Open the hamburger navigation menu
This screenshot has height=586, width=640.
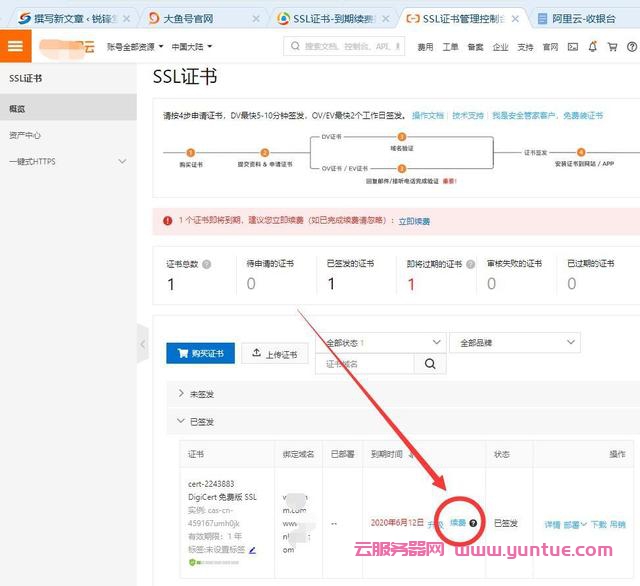coord(15,46)
